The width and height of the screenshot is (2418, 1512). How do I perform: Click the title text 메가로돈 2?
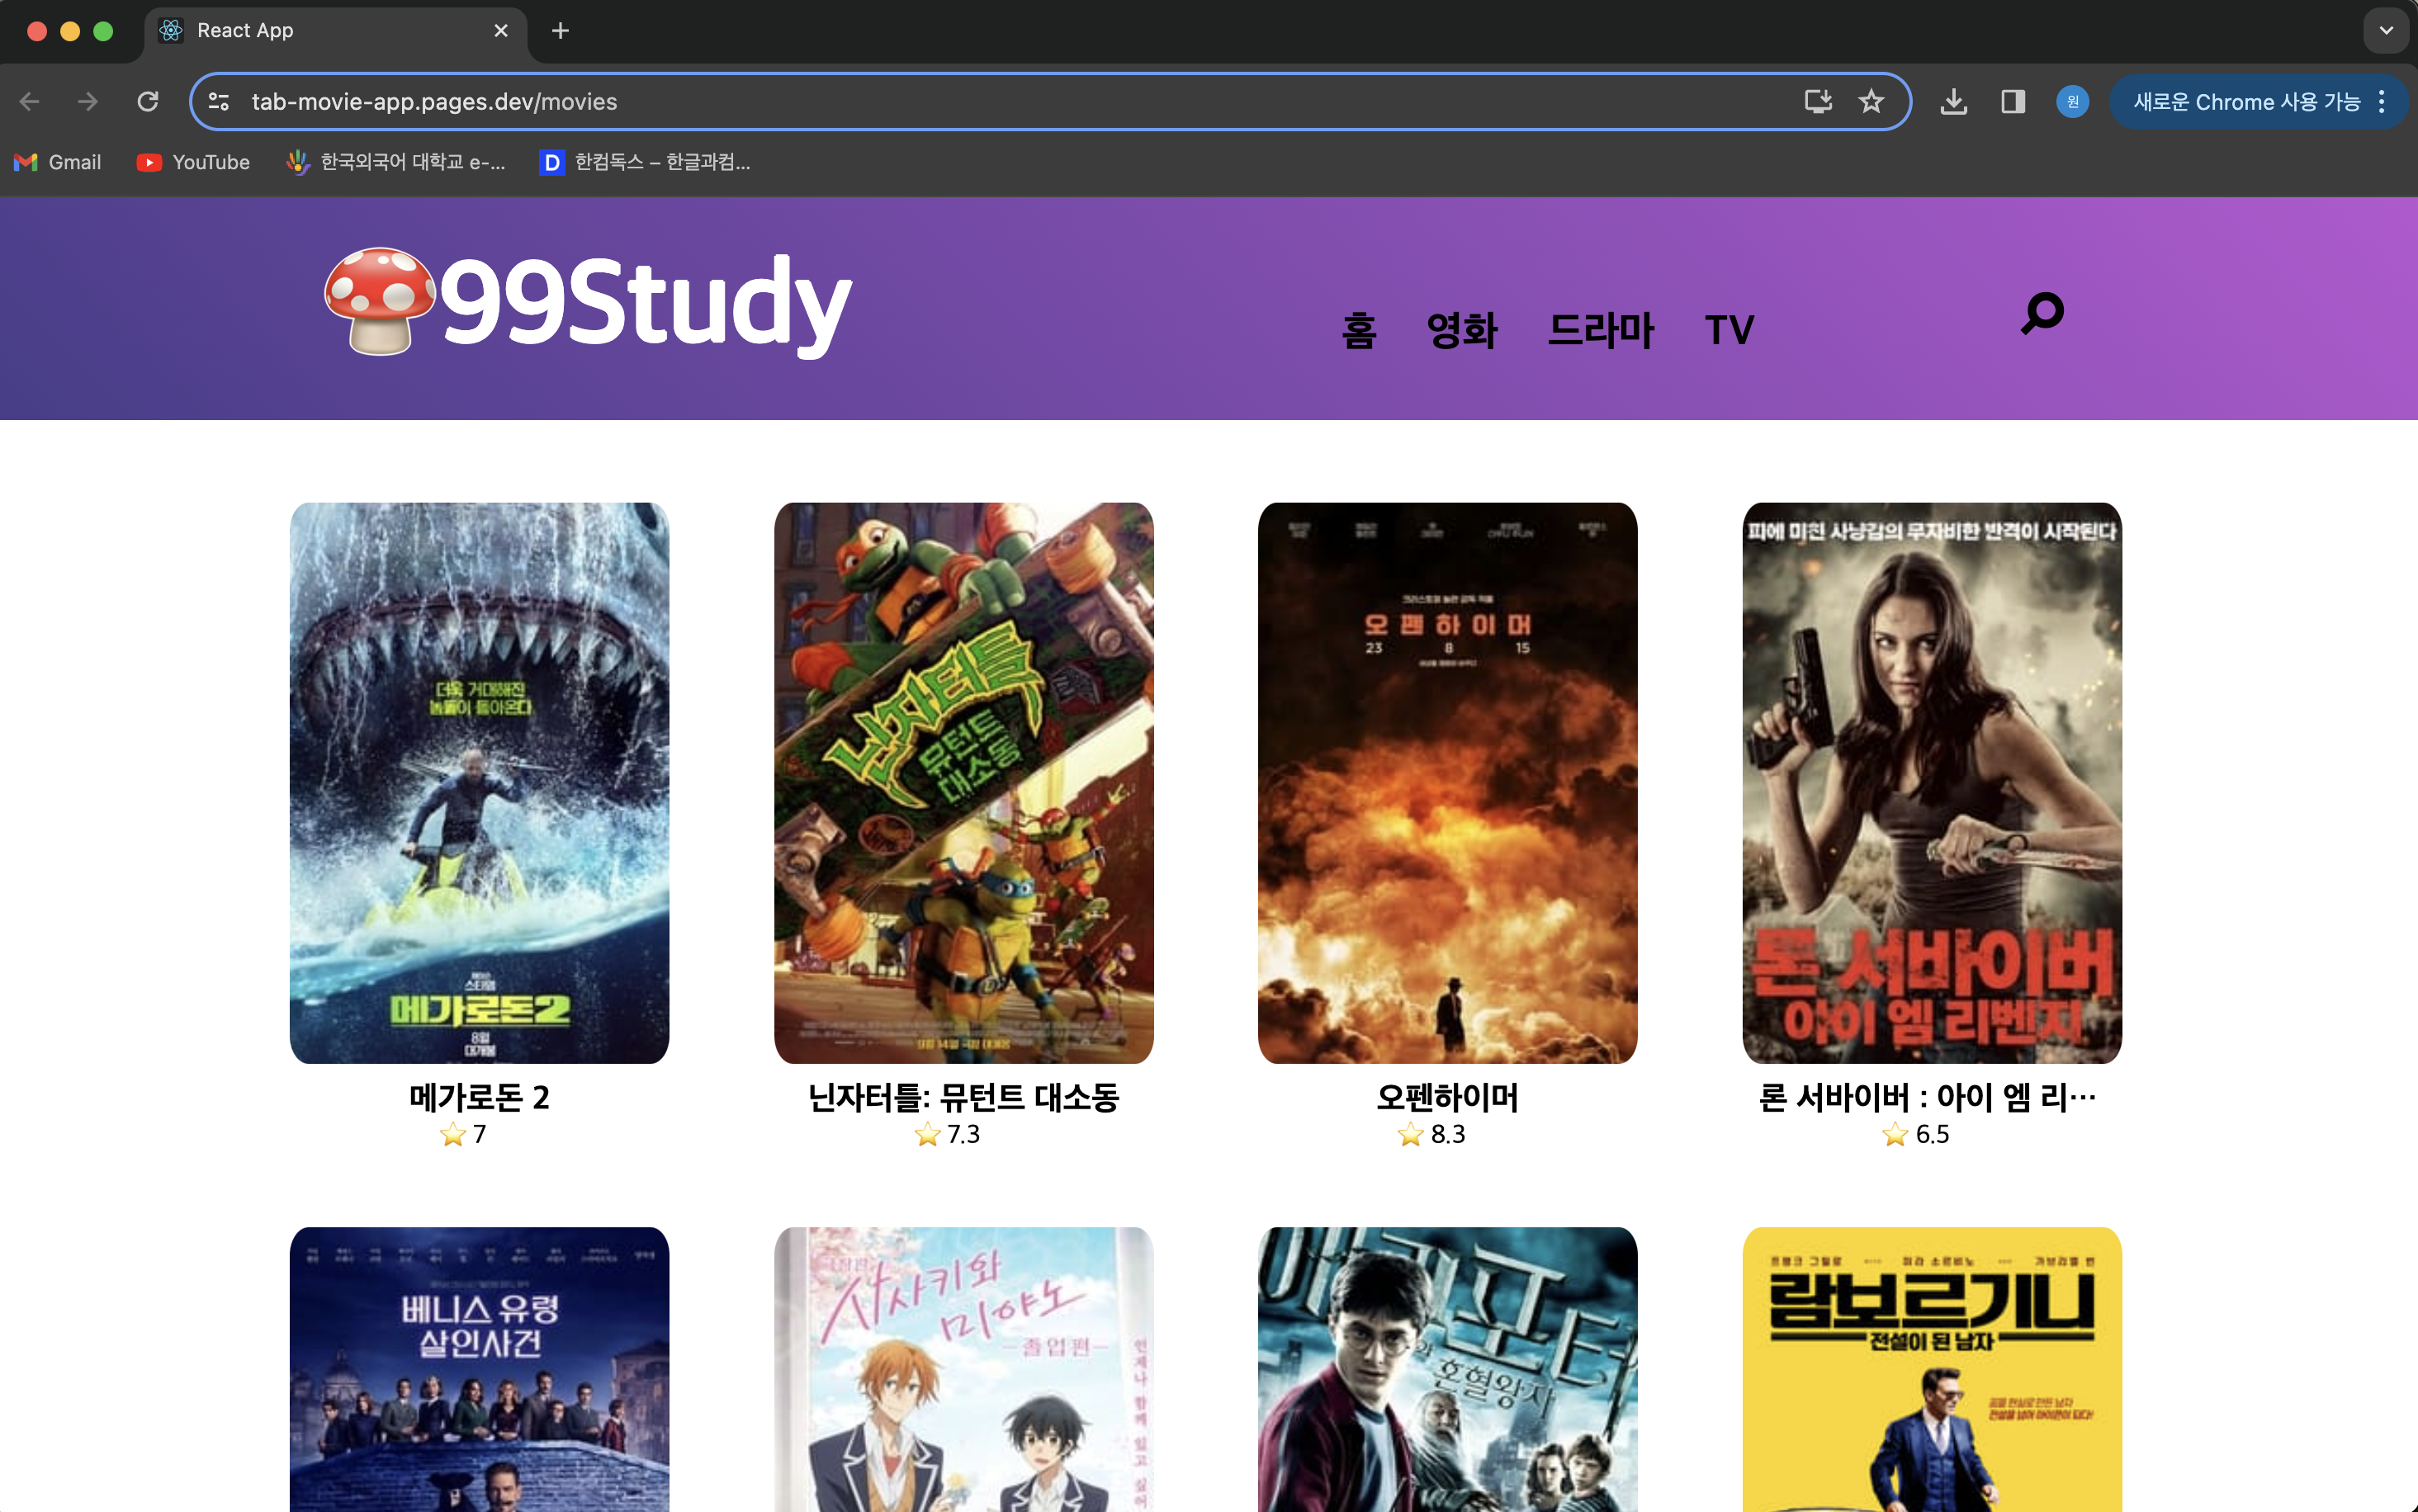point(479,1097)
